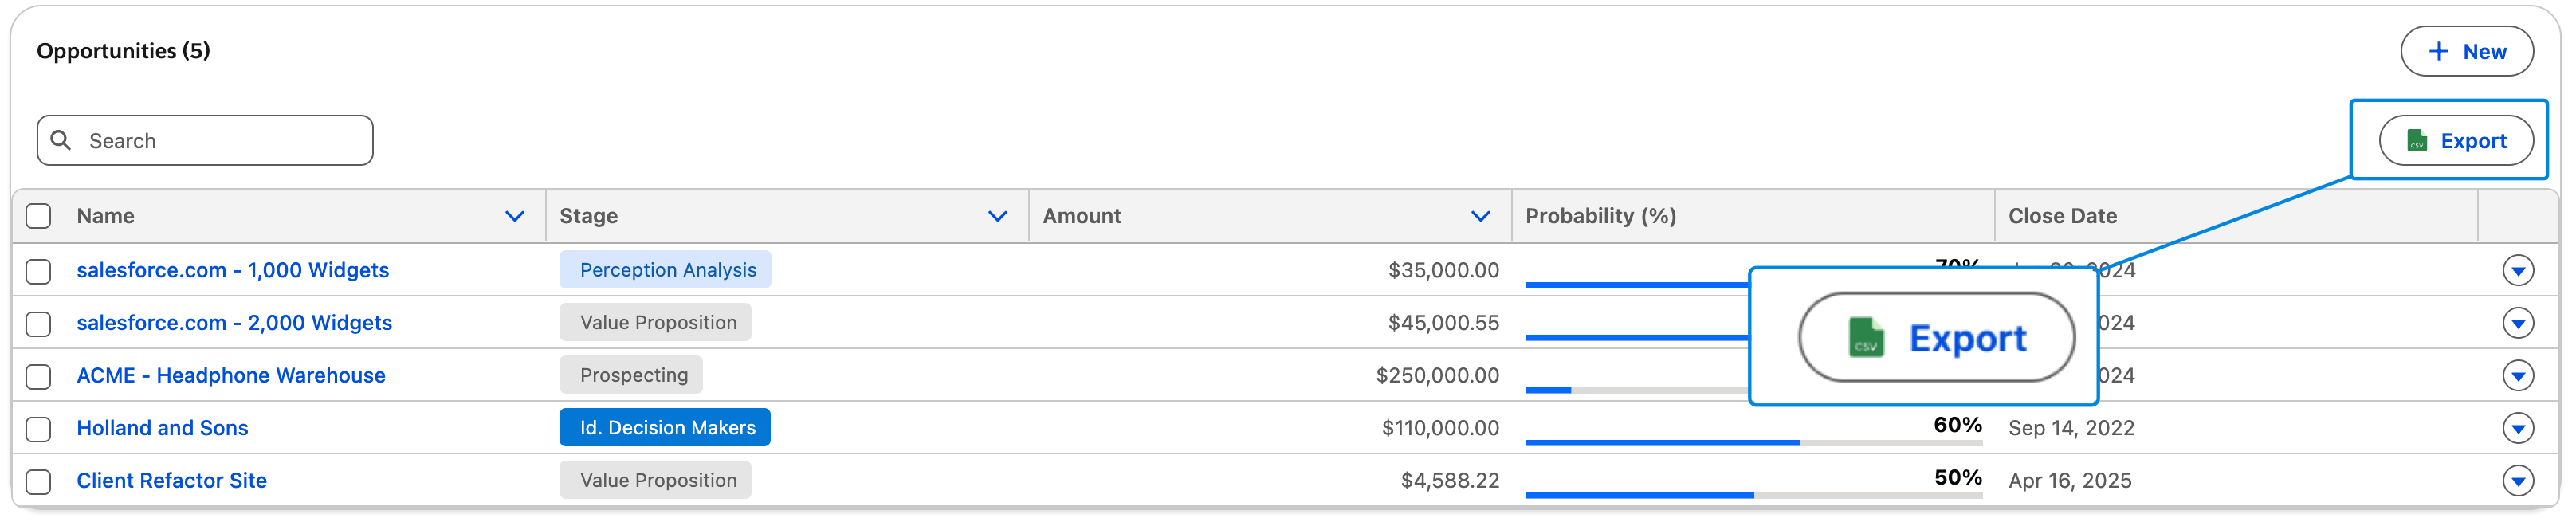
Task: Click the magnifier icon in the search box
Action: 61,140
